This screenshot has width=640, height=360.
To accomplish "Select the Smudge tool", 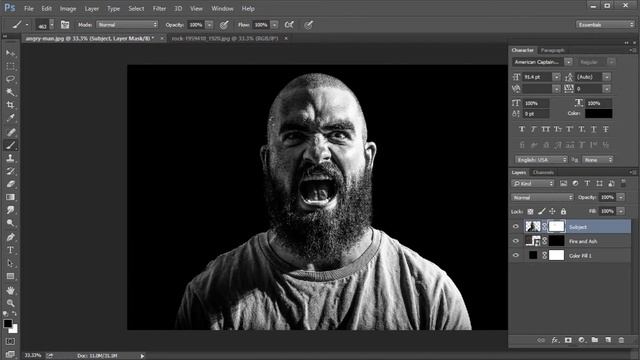I will point(10,210).
